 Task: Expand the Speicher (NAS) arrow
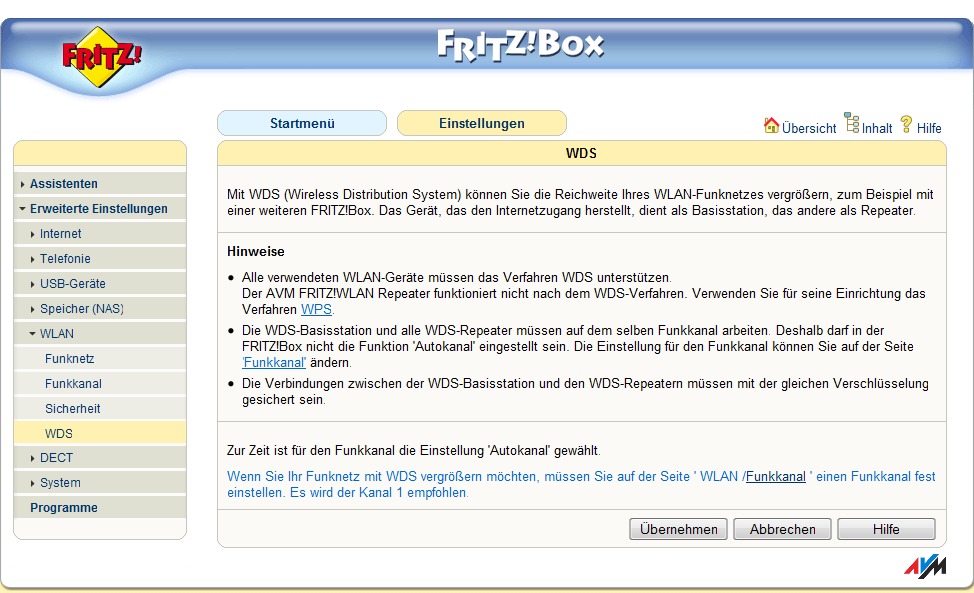32,309
